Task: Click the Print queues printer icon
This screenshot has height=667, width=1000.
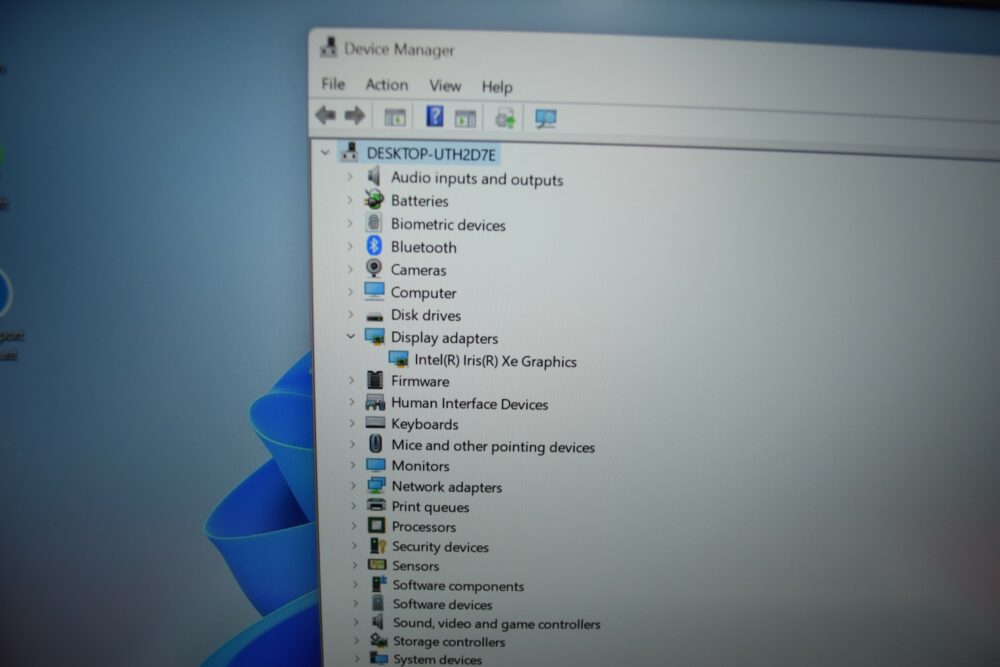Action: [376, 505]
